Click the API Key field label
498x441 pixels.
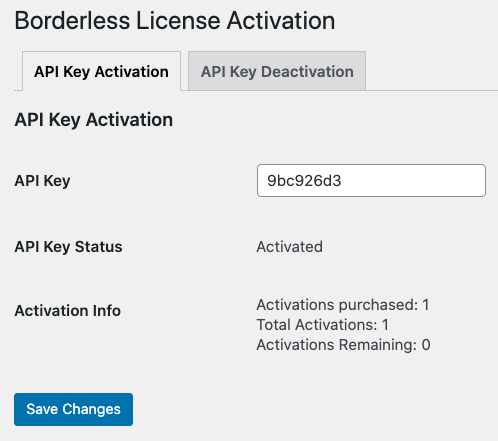(42, 181)
